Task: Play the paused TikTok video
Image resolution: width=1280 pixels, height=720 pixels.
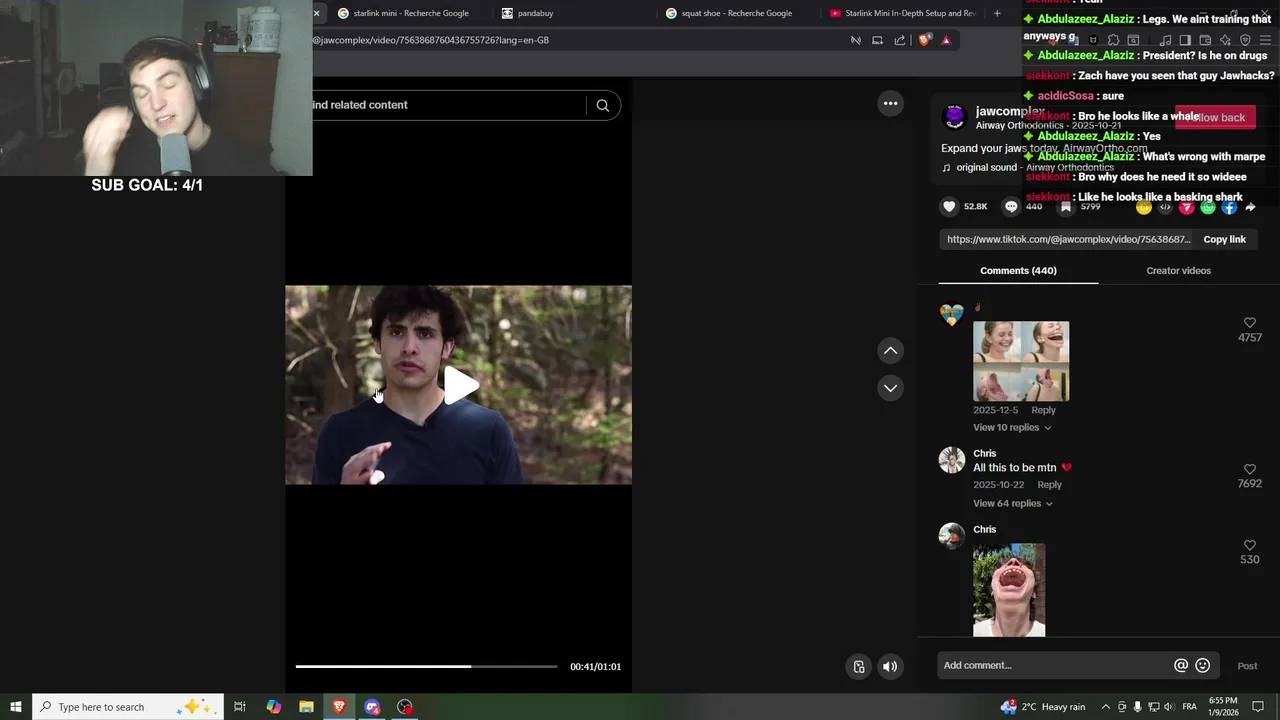Action: pos(460,385)
